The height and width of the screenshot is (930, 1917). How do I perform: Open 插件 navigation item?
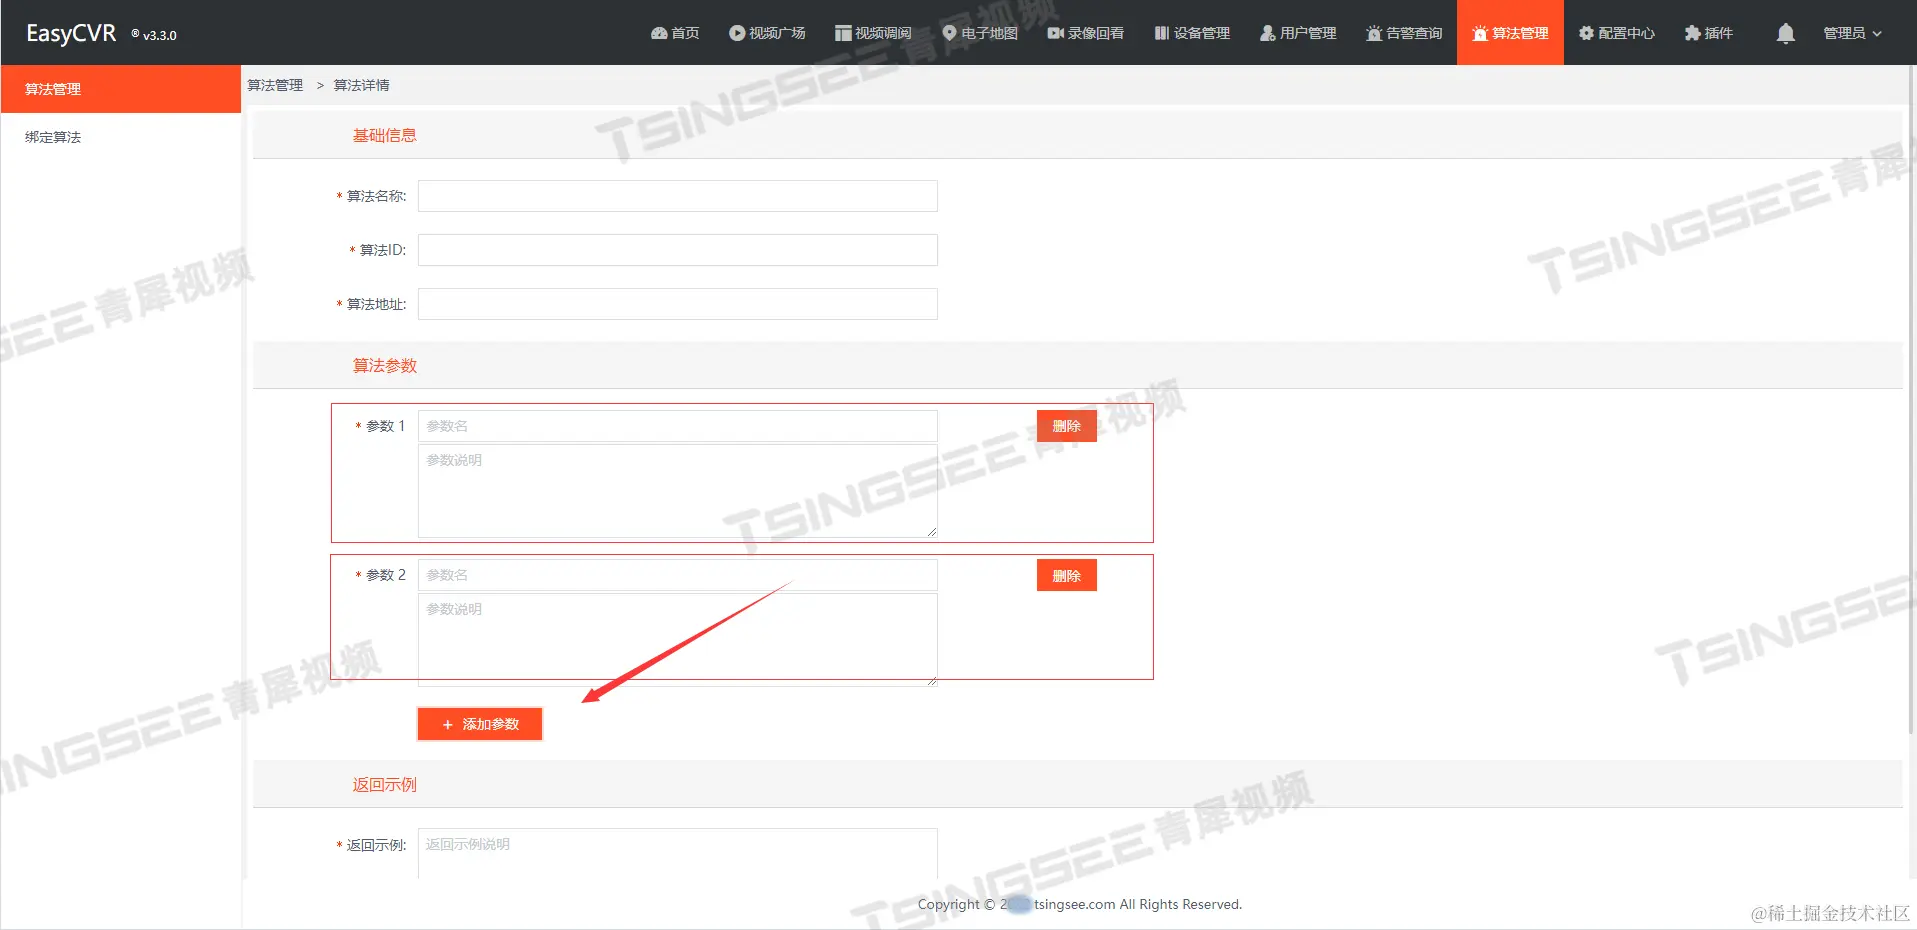tap(1708, 33)
